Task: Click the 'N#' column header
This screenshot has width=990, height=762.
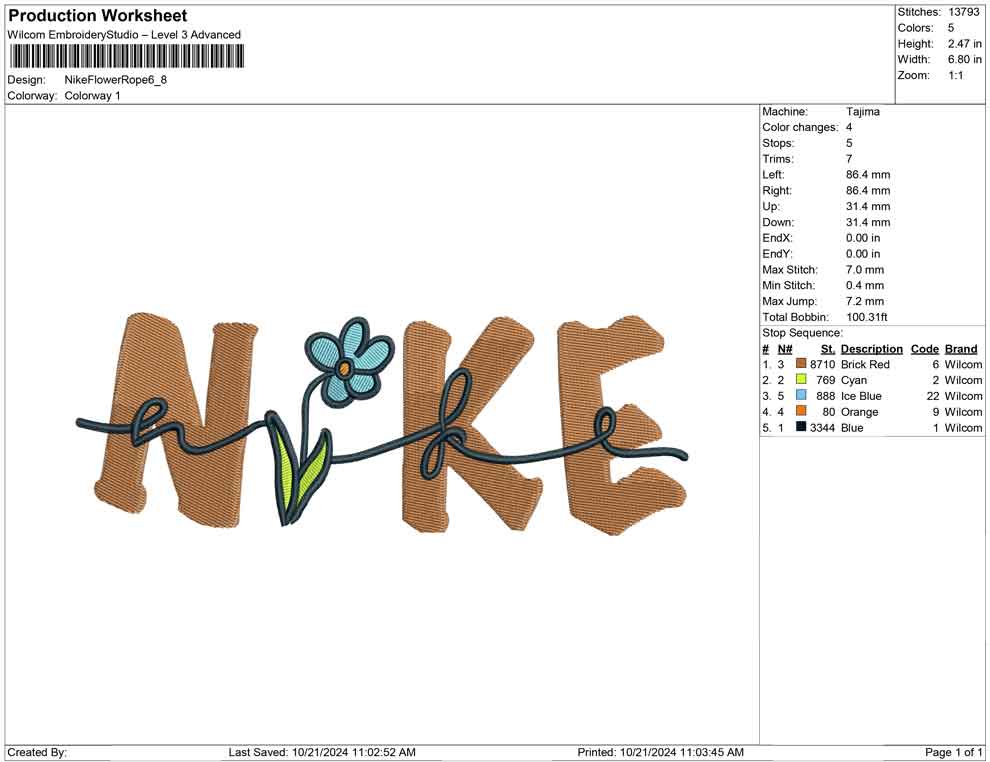Action: [x=785, y=348]
